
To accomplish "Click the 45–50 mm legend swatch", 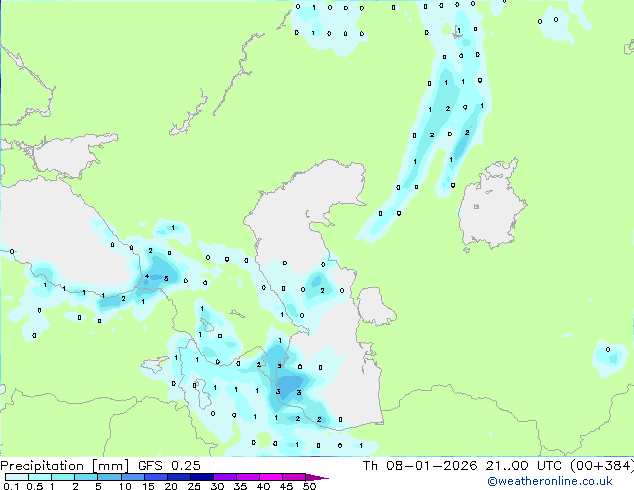I will 294,477.
